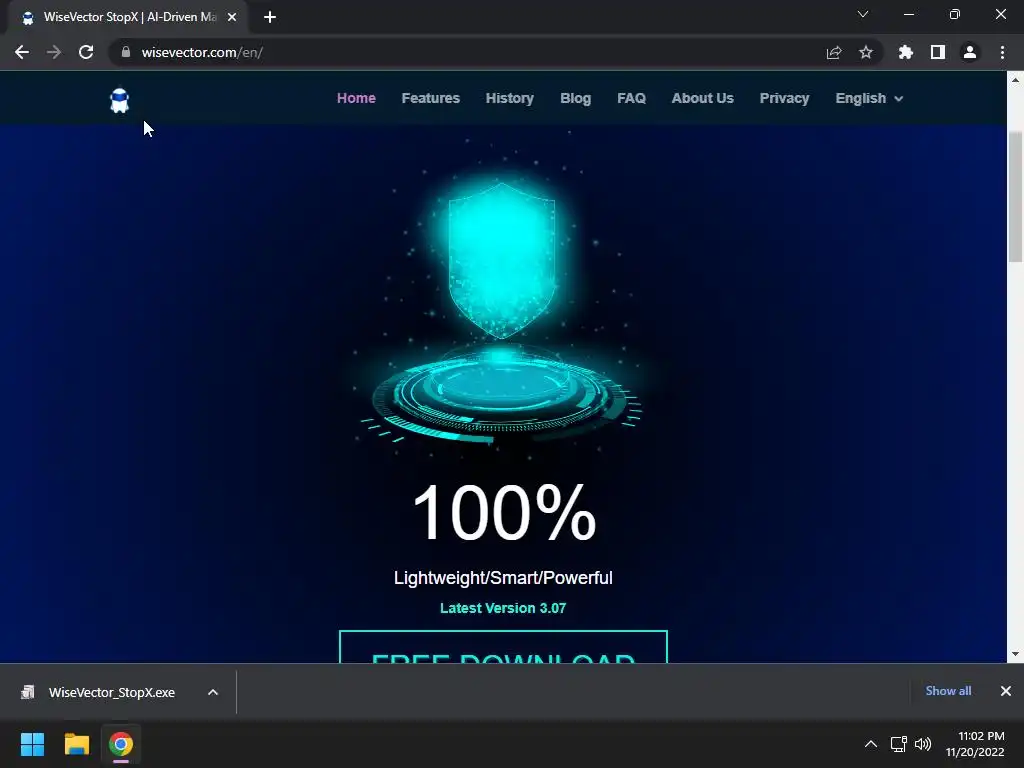The width and height of the screenshot is (1024, 768).
Task: Open the Windows Start menu
Action: point(32,744)
